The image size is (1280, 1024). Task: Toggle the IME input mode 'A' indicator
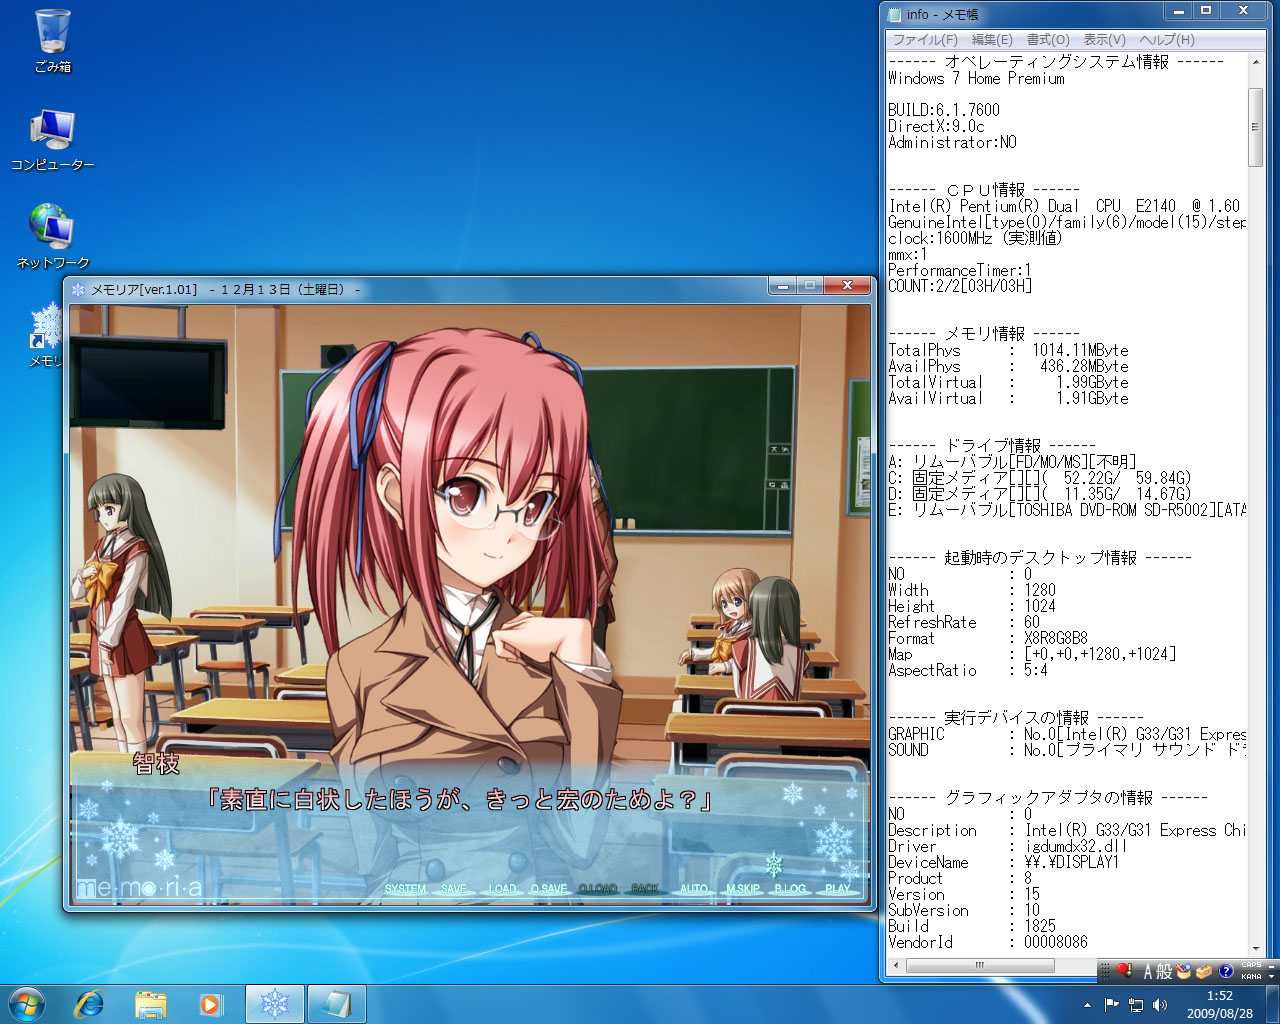click(x=1148, y=971)
